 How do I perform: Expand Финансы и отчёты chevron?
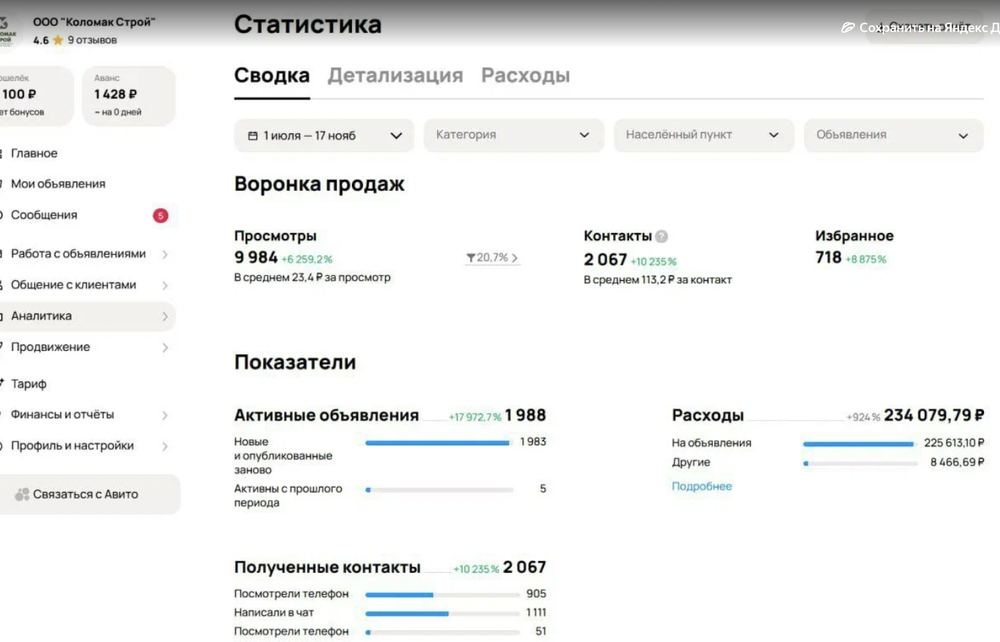(x=165, y=415)
